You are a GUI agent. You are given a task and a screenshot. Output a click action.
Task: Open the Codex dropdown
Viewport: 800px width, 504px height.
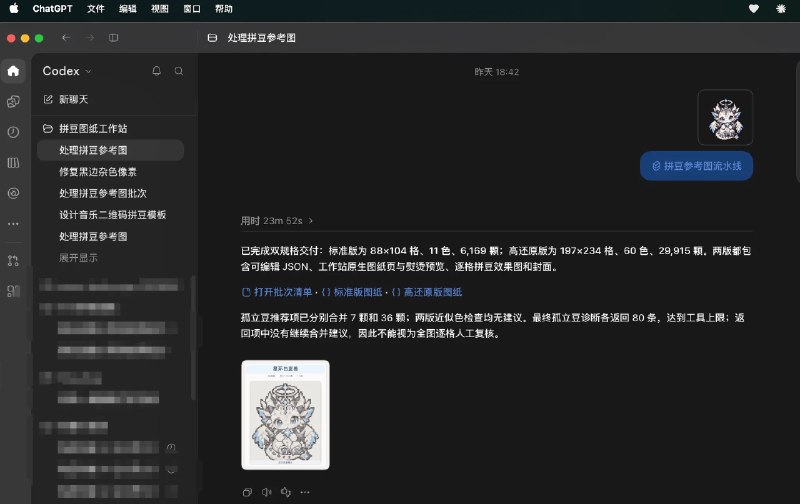67,71
